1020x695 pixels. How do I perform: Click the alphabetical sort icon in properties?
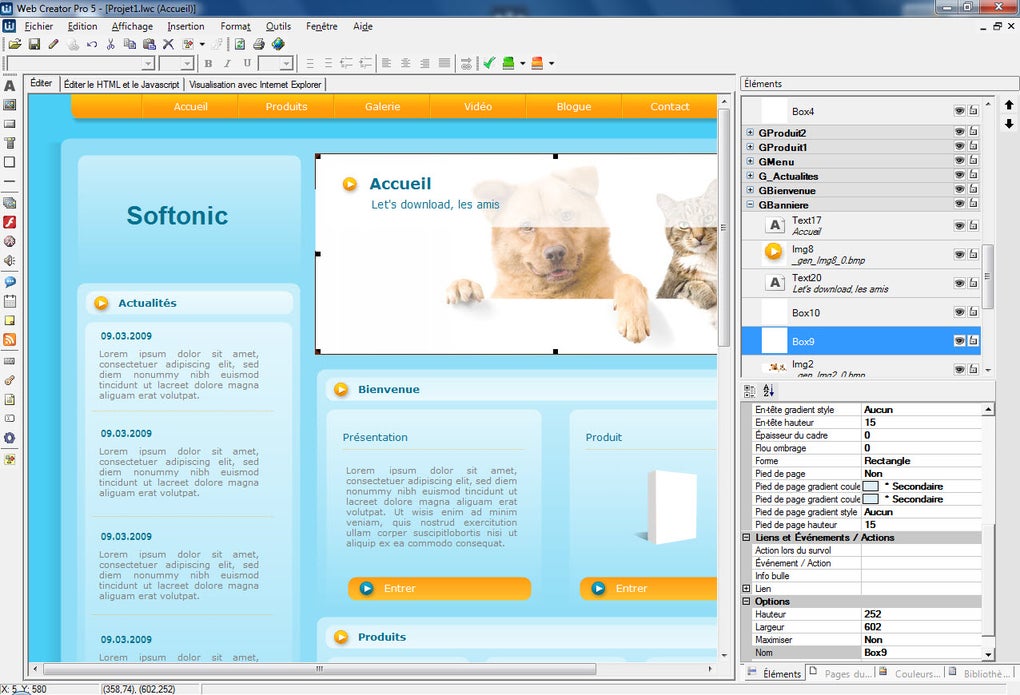[768, 390]
